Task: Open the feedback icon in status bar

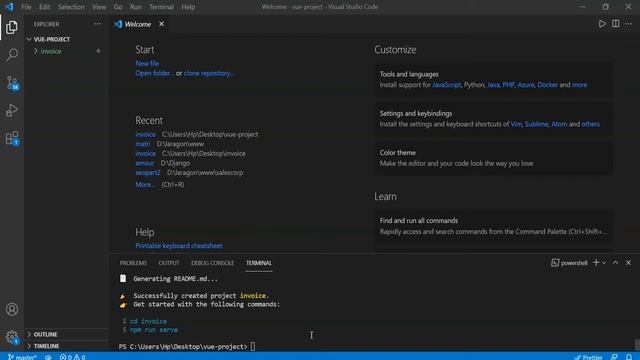Action: pos(614,357)
